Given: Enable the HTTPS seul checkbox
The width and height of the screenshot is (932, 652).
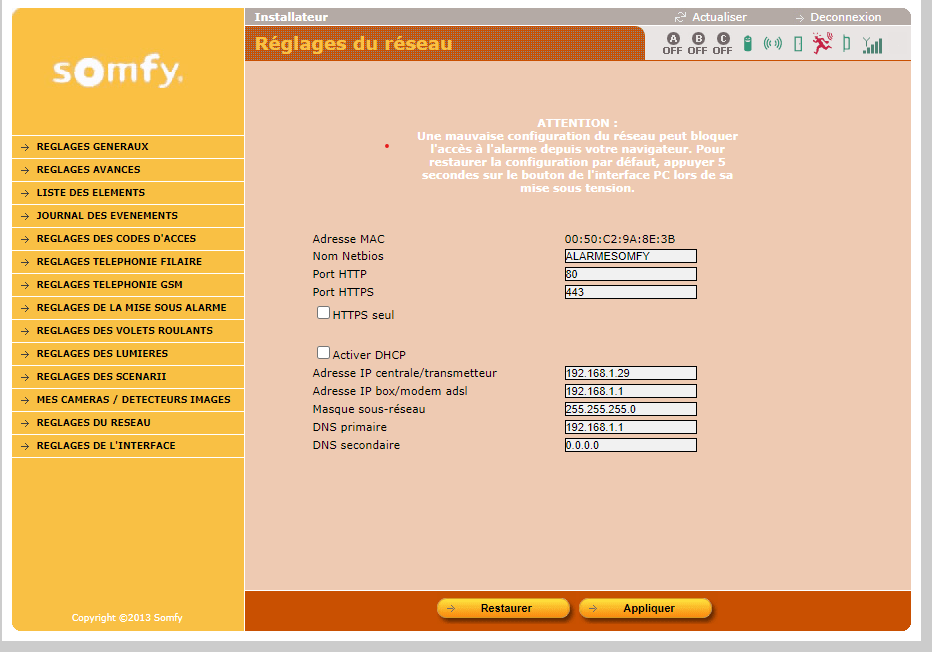Looking at the screenshot, I should coord(323,313).
